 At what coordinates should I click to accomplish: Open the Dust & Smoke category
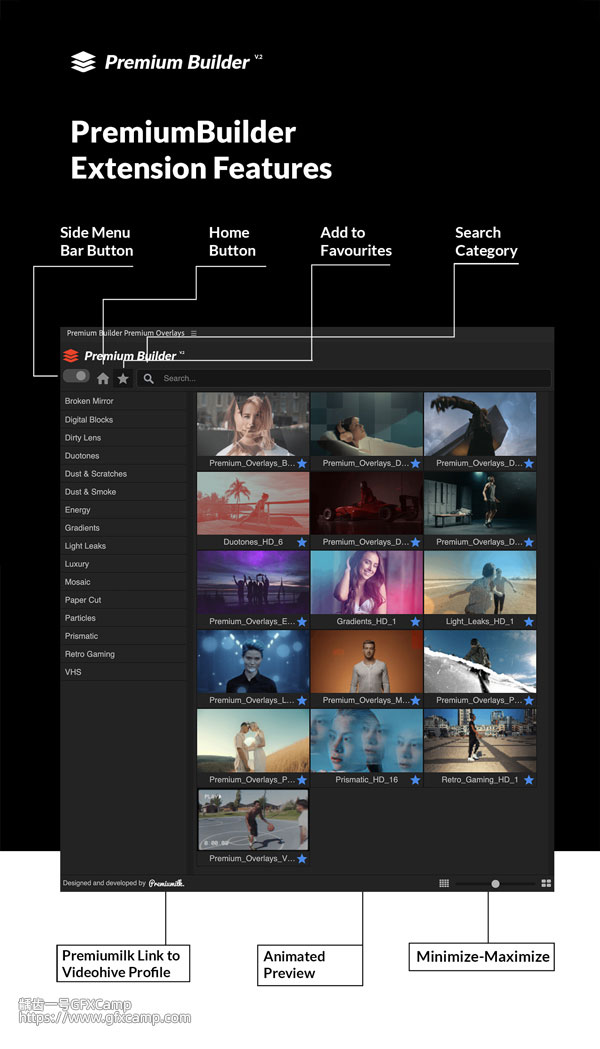pyautogui.click(x=124, y=492)
